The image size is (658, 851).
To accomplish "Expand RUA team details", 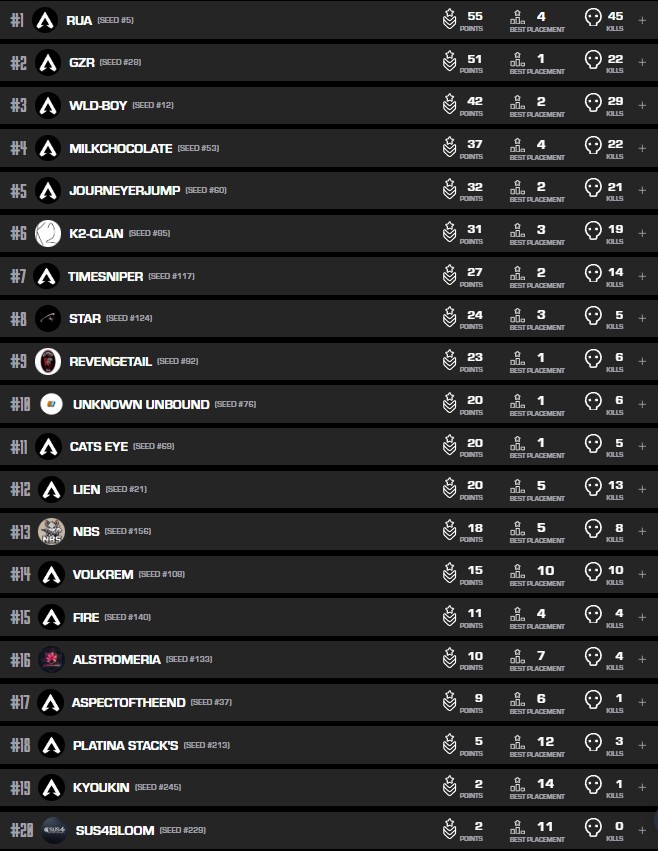I will [642, 20].
